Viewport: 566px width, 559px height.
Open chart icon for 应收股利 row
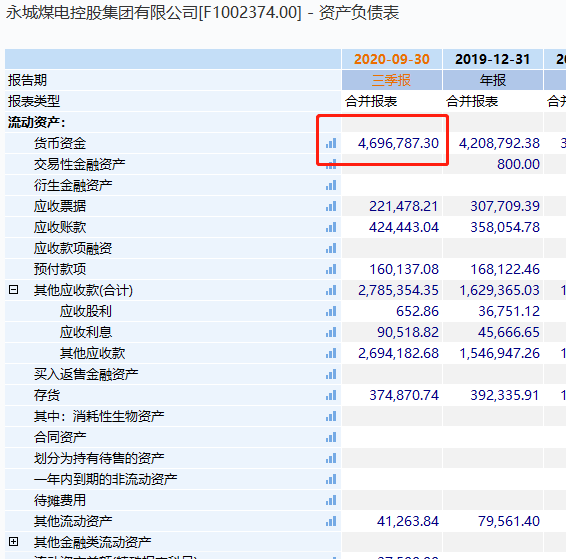331,311
